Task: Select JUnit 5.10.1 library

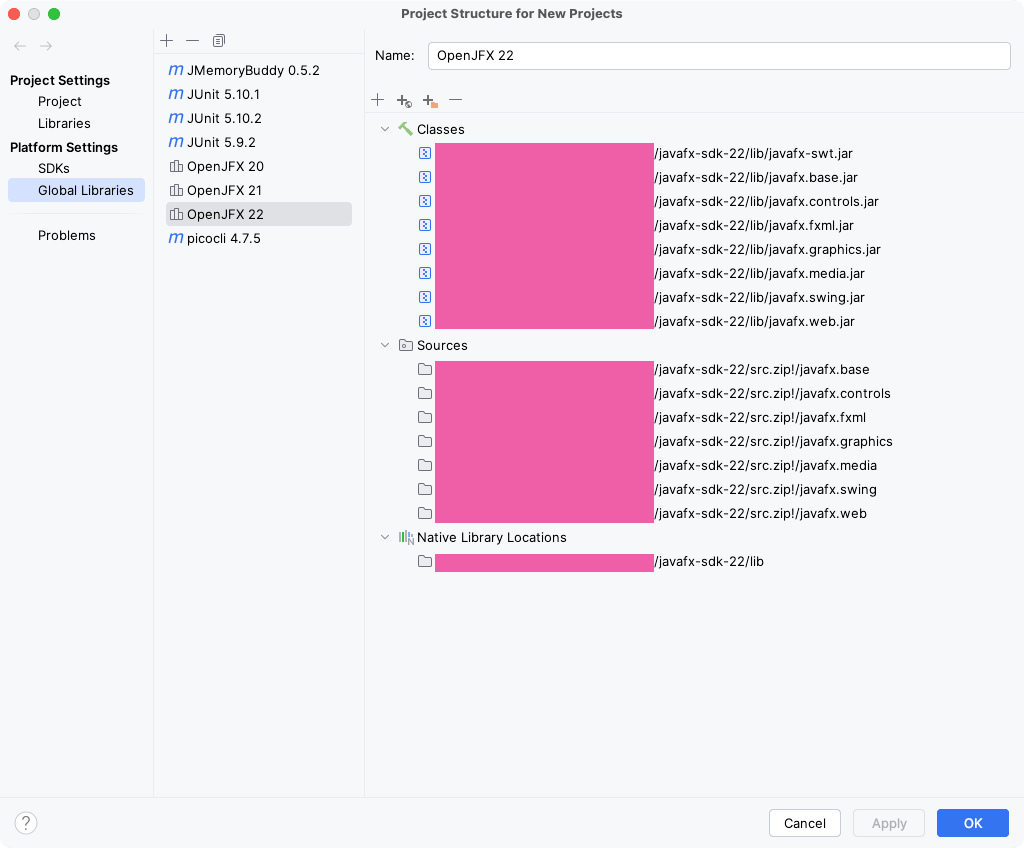Action: tap(259, 94)
